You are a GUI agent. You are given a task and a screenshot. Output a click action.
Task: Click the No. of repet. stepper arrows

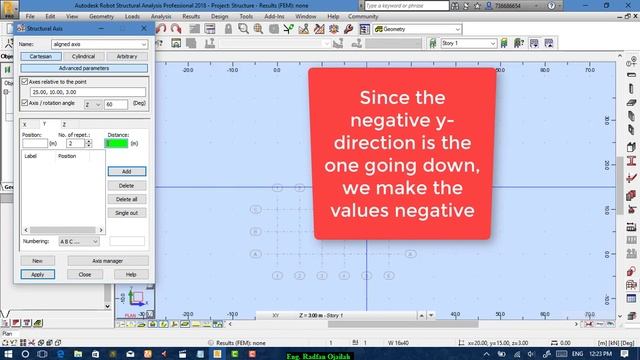pos(89,143)
